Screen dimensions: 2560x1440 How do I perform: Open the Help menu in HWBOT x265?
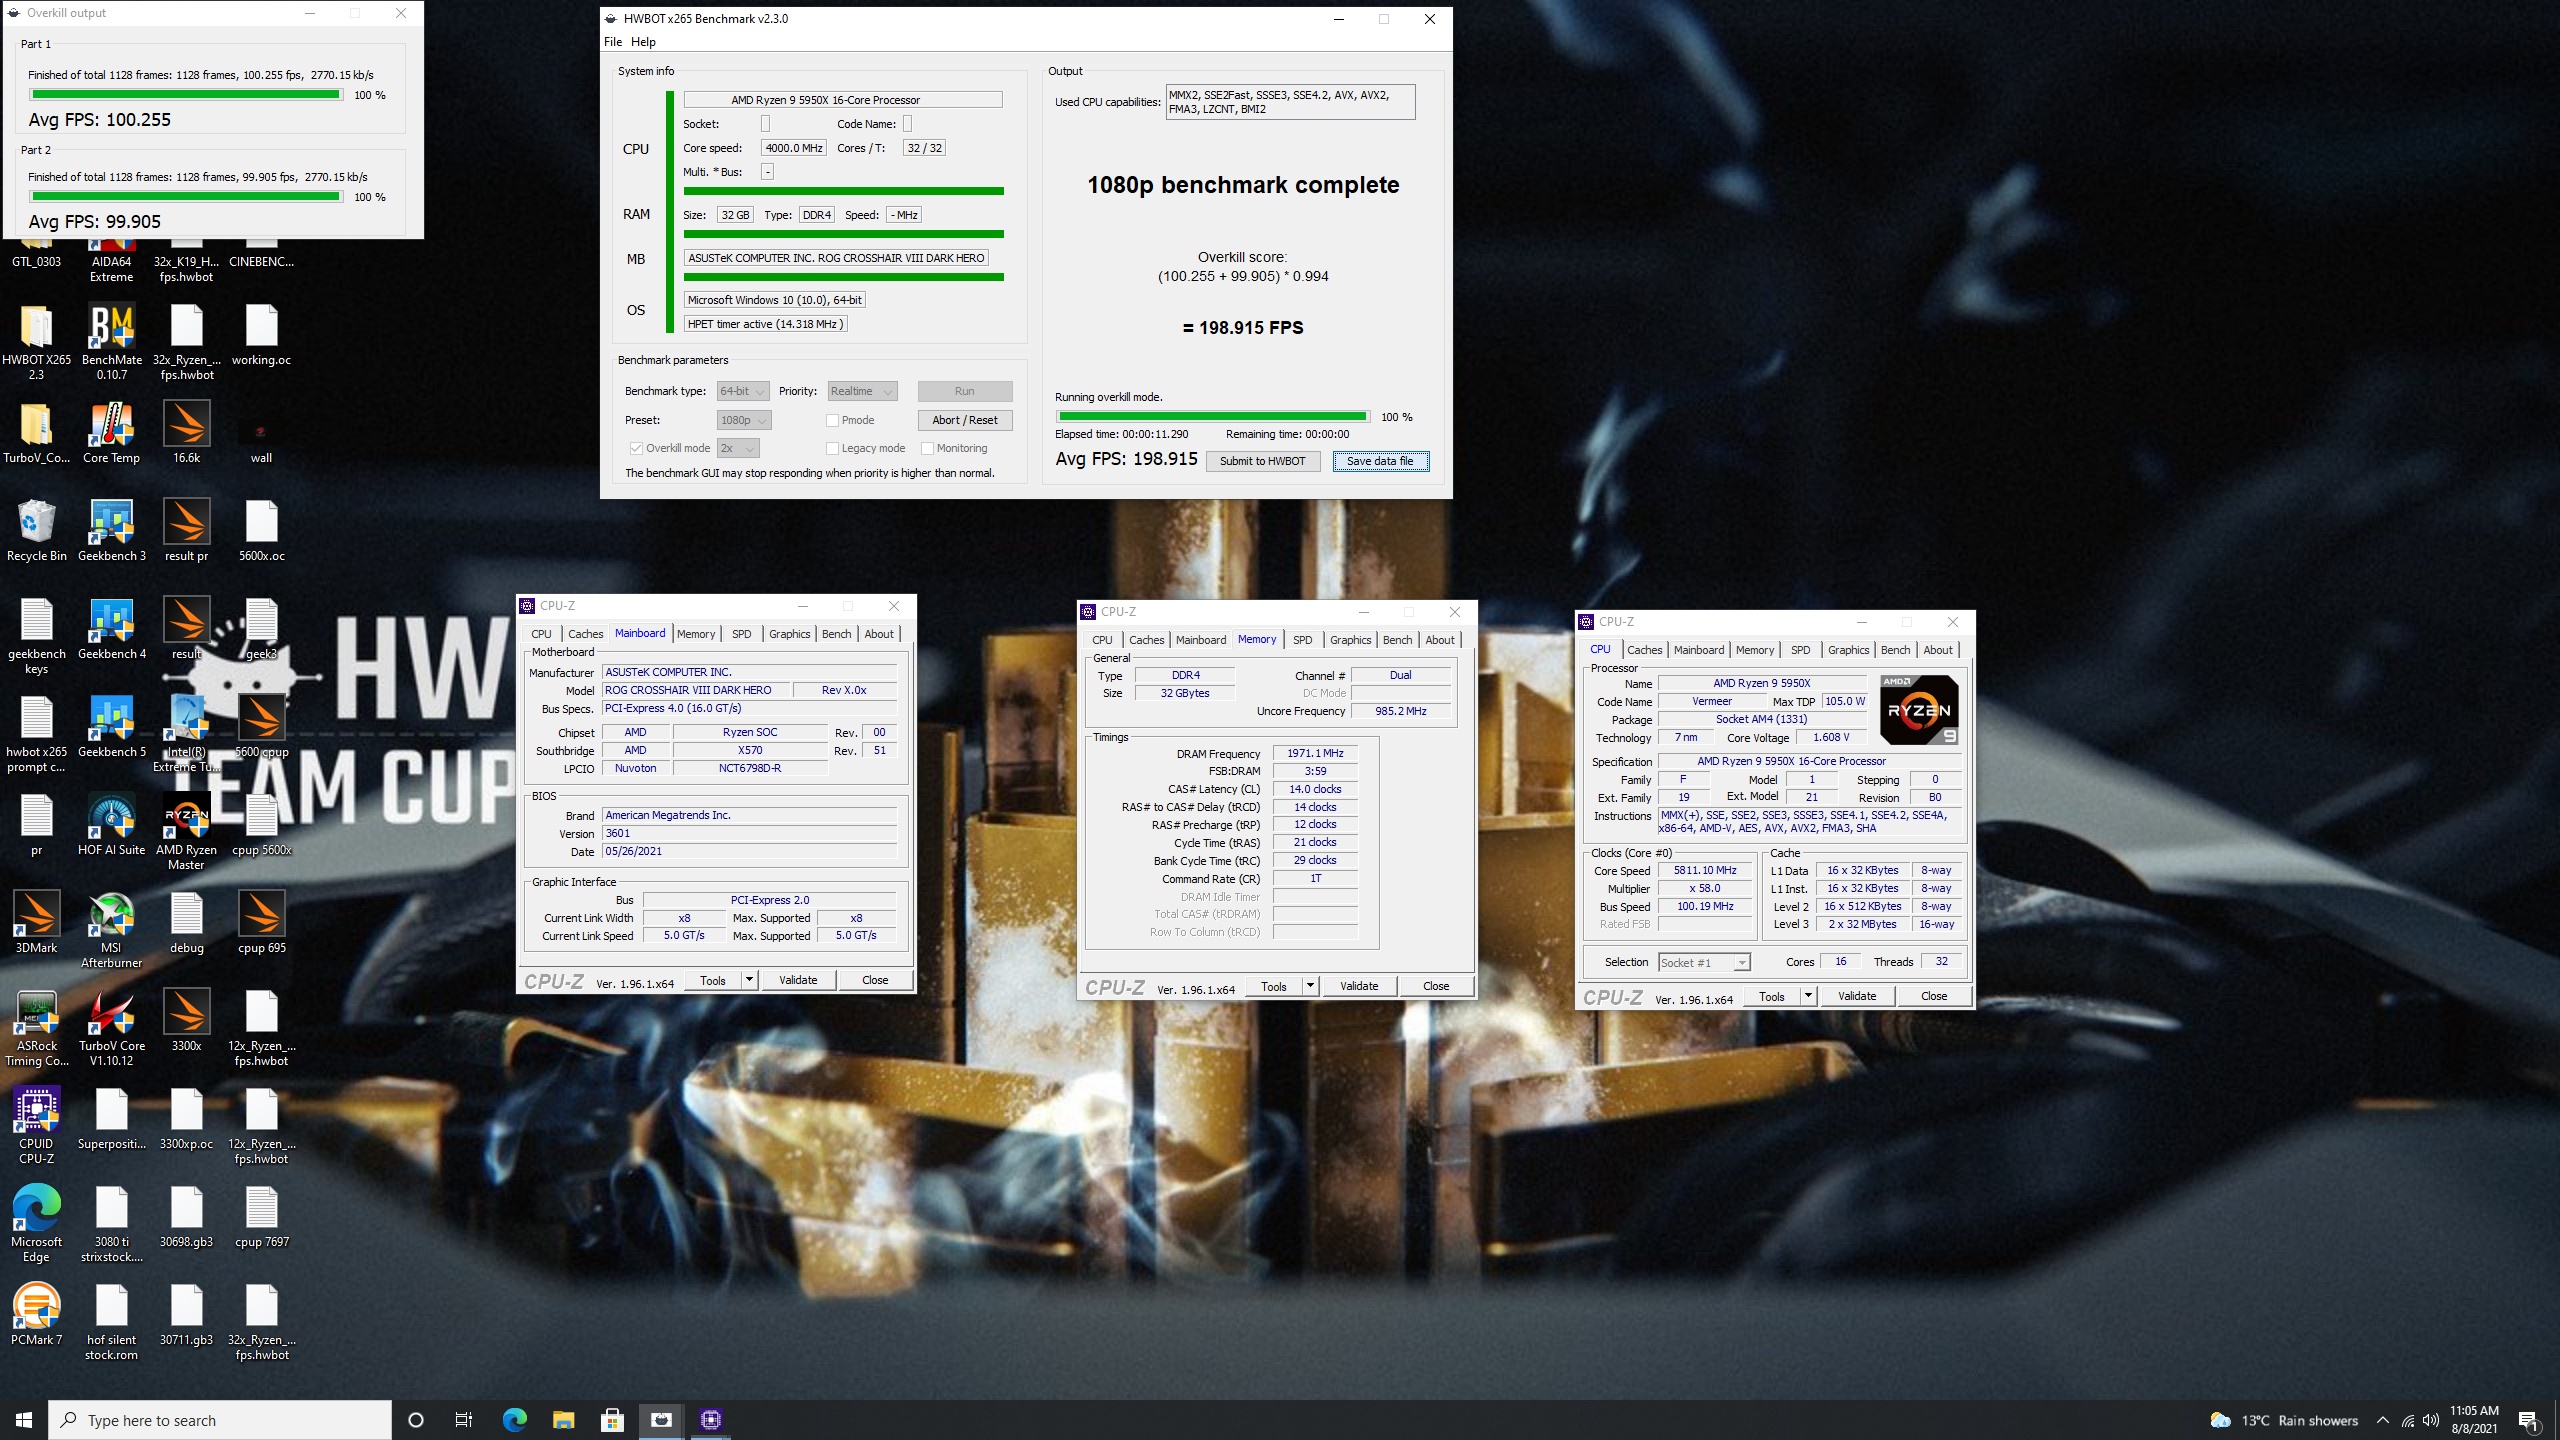[643, 42]
